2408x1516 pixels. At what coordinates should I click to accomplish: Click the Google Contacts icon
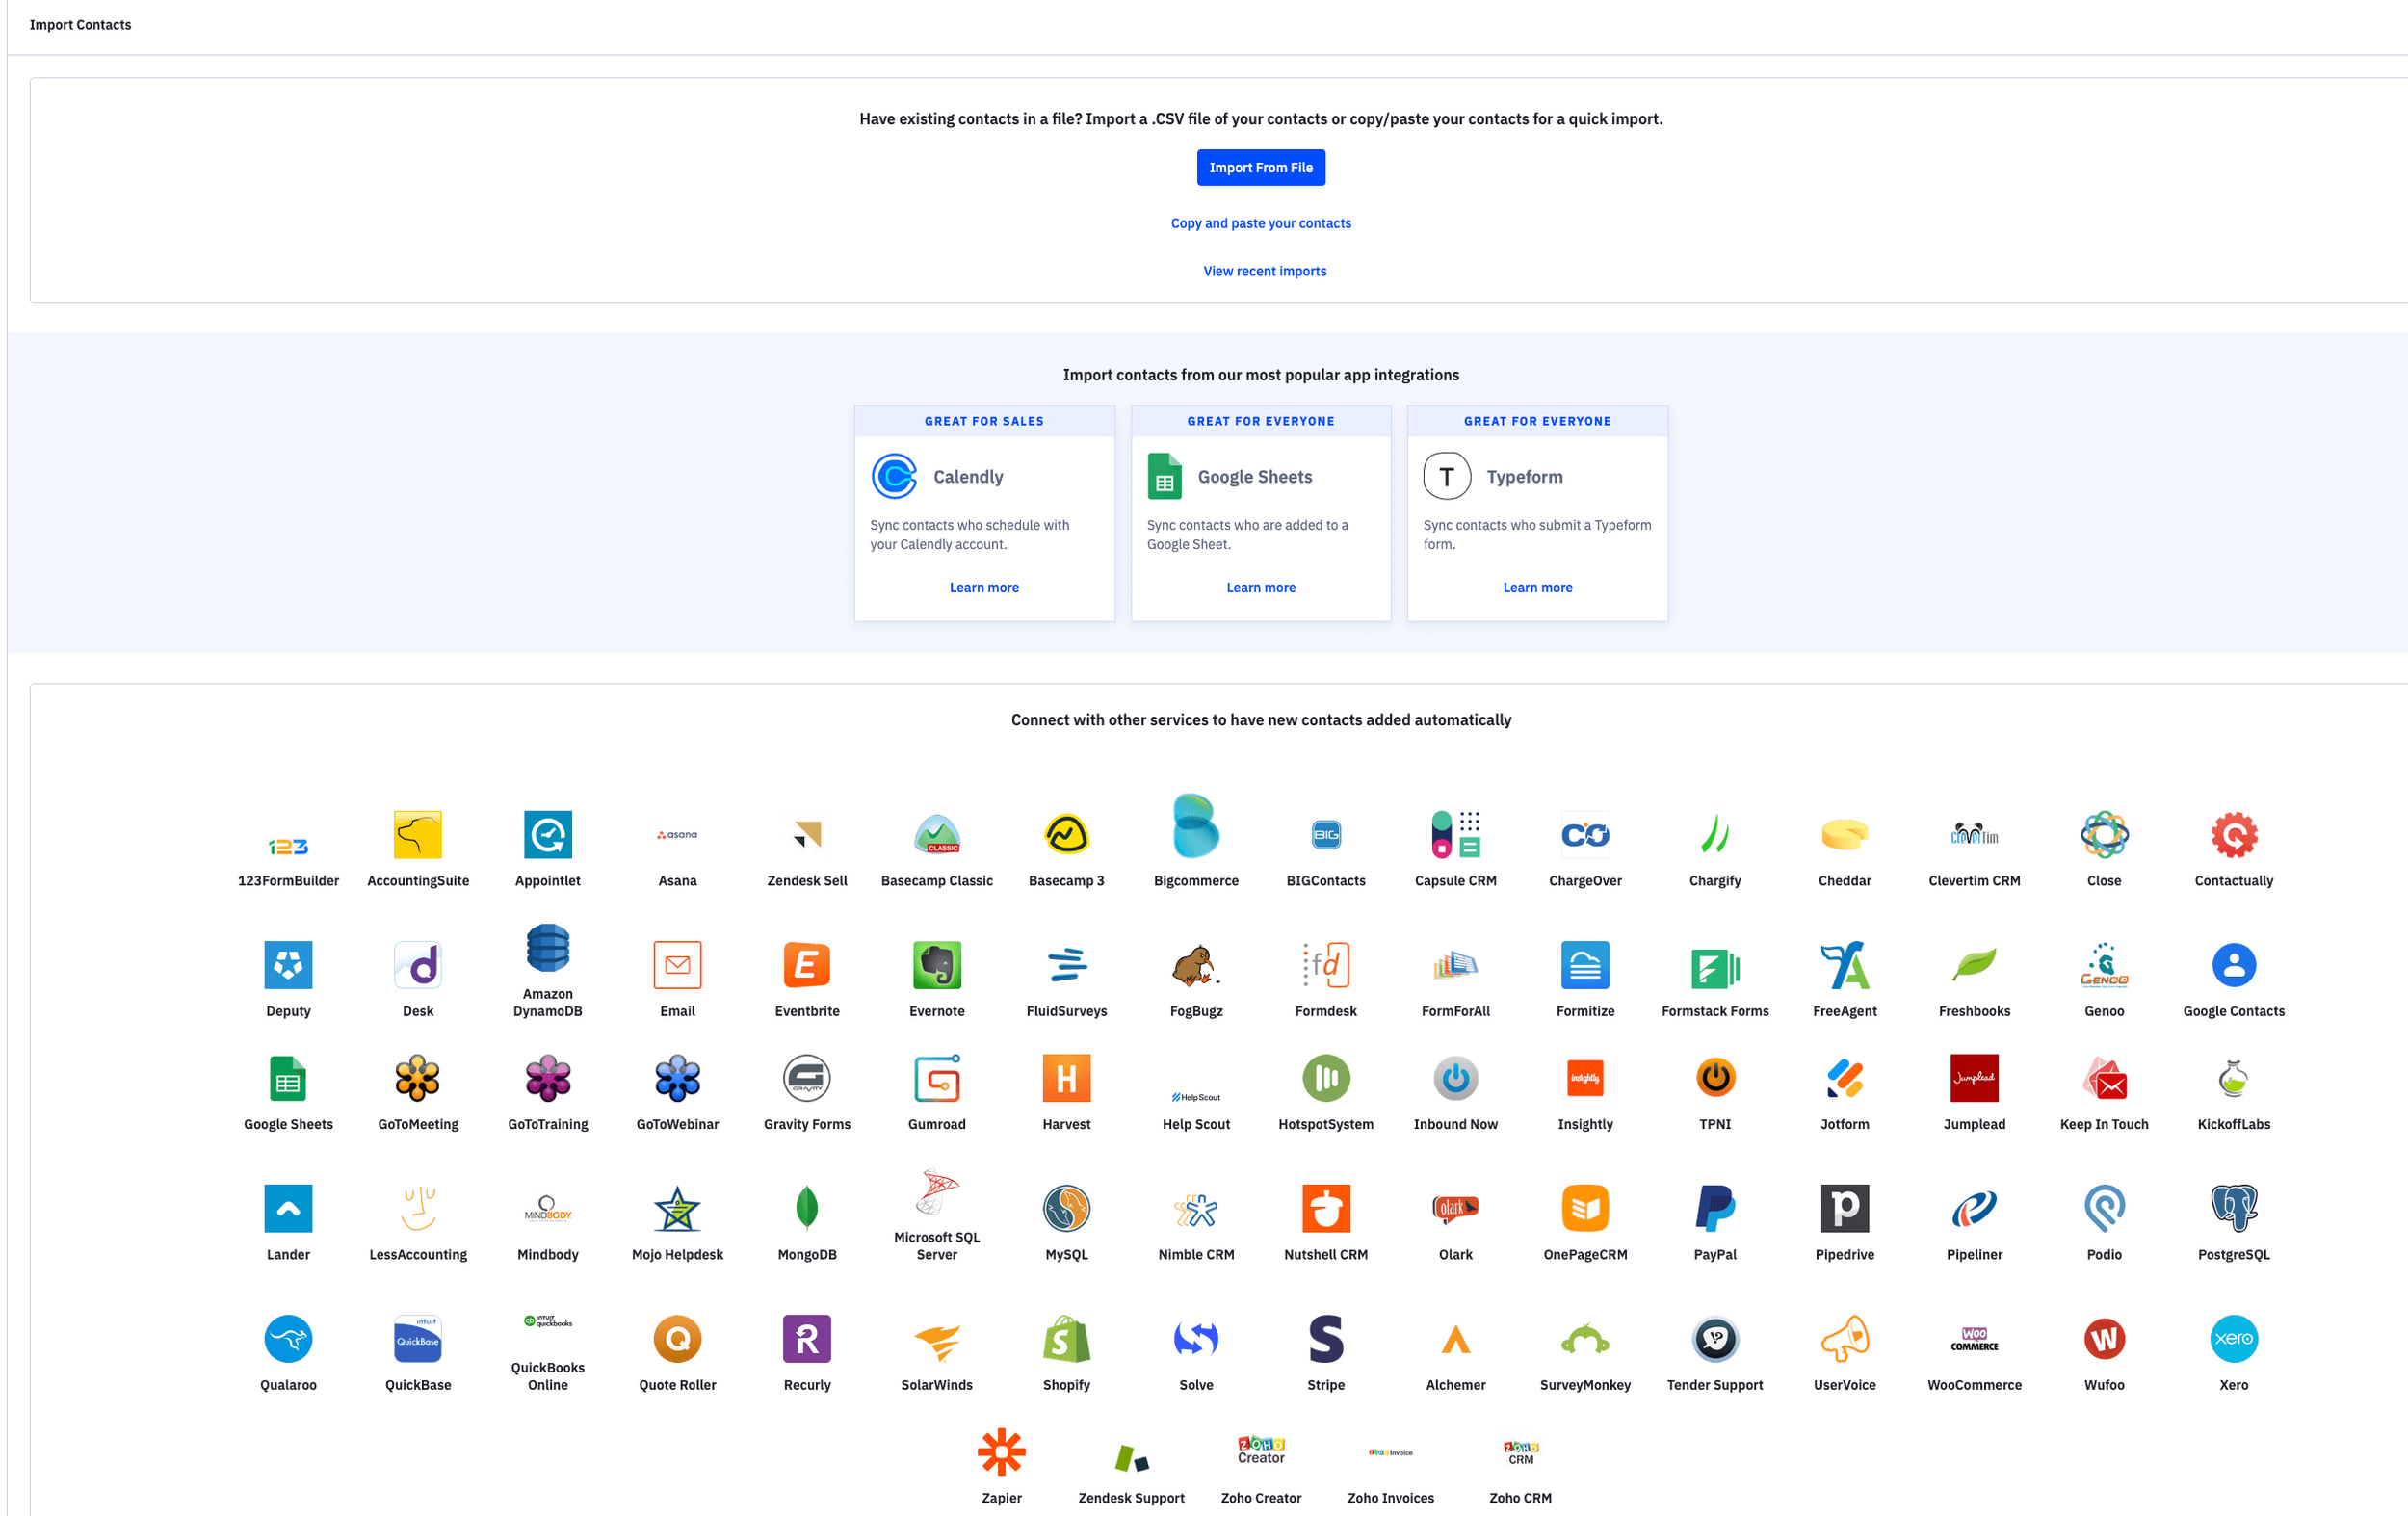pyautogui.click(x=2233, y=964)
